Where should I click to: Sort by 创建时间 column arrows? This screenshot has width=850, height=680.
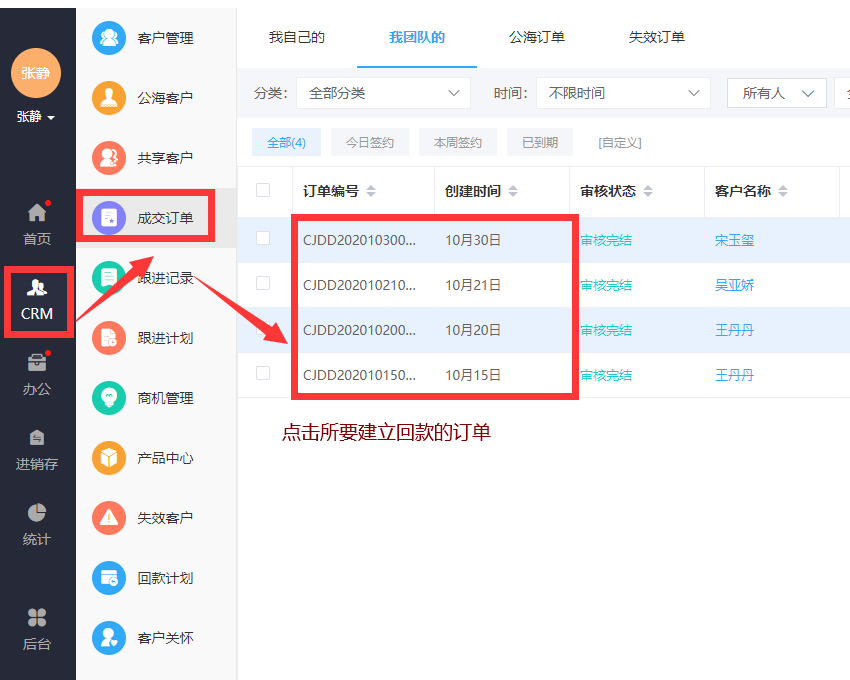point(513,191)
